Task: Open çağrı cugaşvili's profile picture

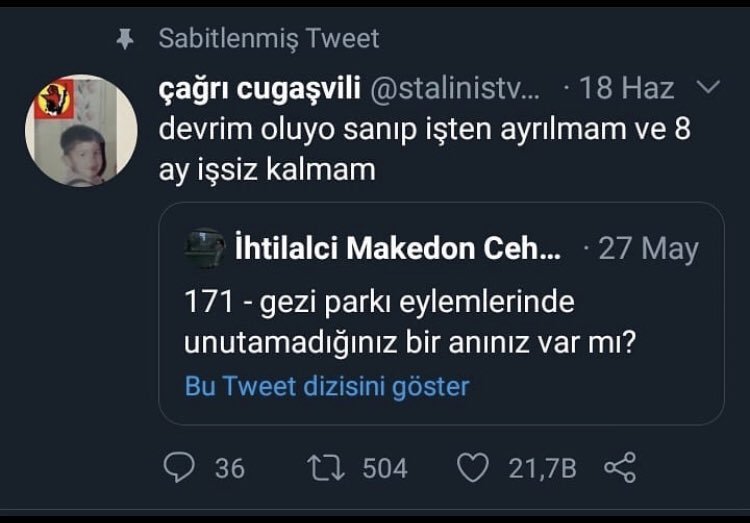Action: (81, 130)
